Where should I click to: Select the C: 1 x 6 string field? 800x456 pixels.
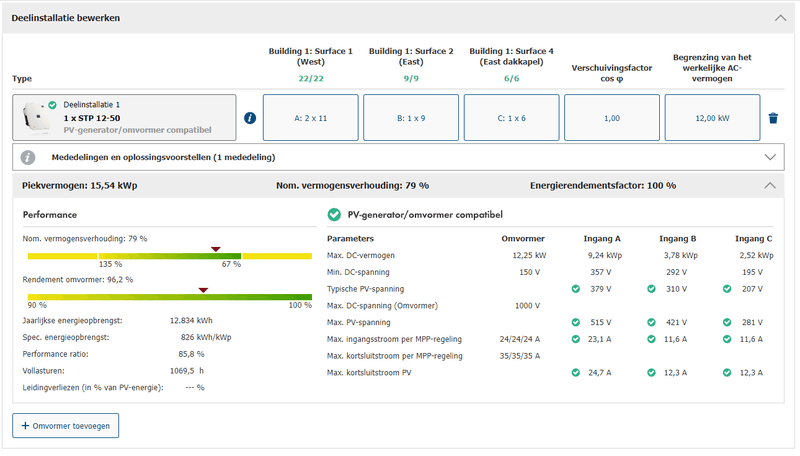point(511,118)
